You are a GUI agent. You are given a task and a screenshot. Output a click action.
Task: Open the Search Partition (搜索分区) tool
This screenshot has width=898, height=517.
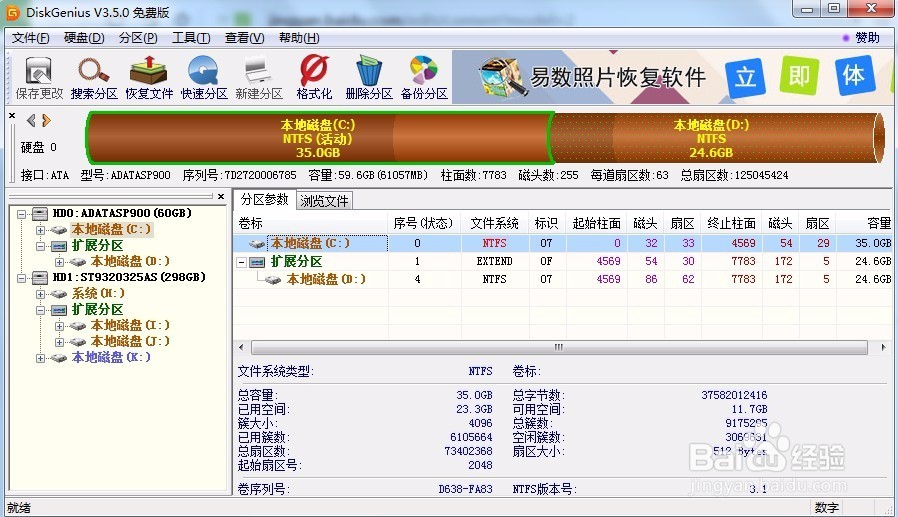point(94,78)
